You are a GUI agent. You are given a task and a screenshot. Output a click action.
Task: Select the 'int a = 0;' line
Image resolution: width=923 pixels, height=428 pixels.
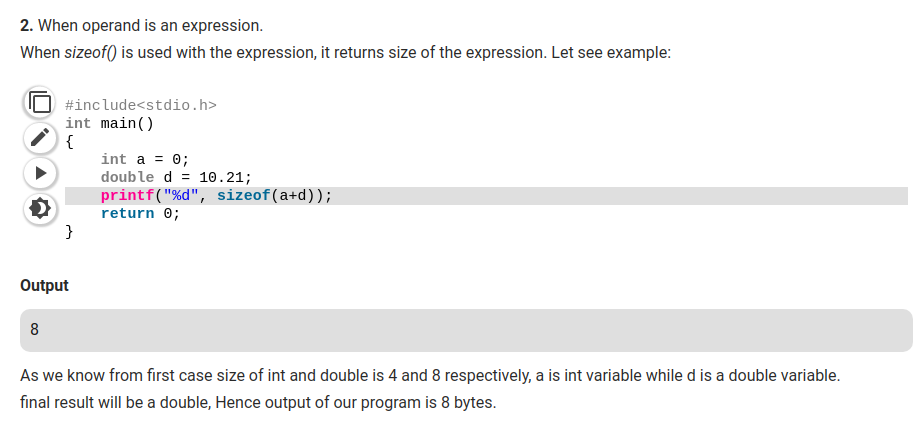pos(145,160)
